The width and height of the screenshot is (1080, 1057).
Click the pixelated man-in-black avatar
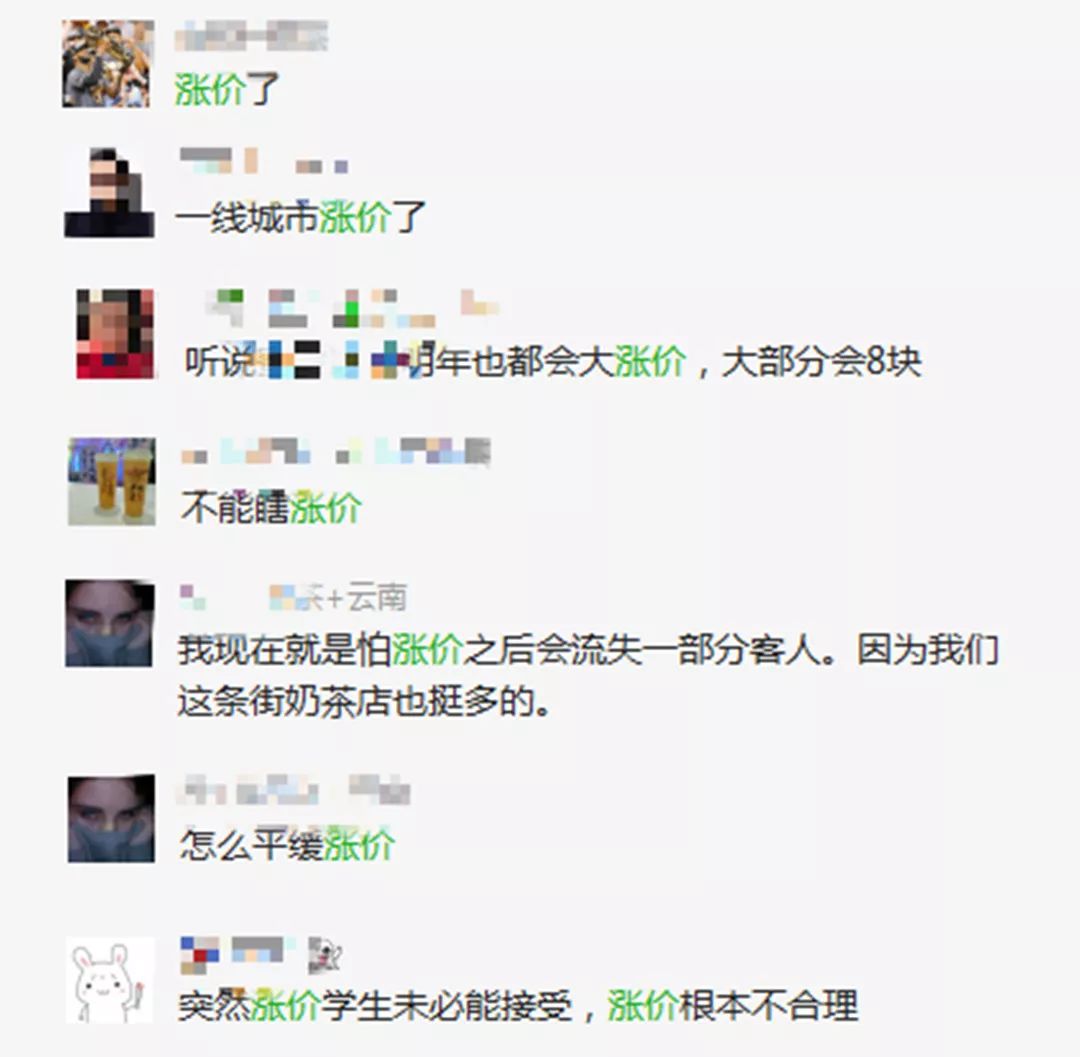point(109,193)
